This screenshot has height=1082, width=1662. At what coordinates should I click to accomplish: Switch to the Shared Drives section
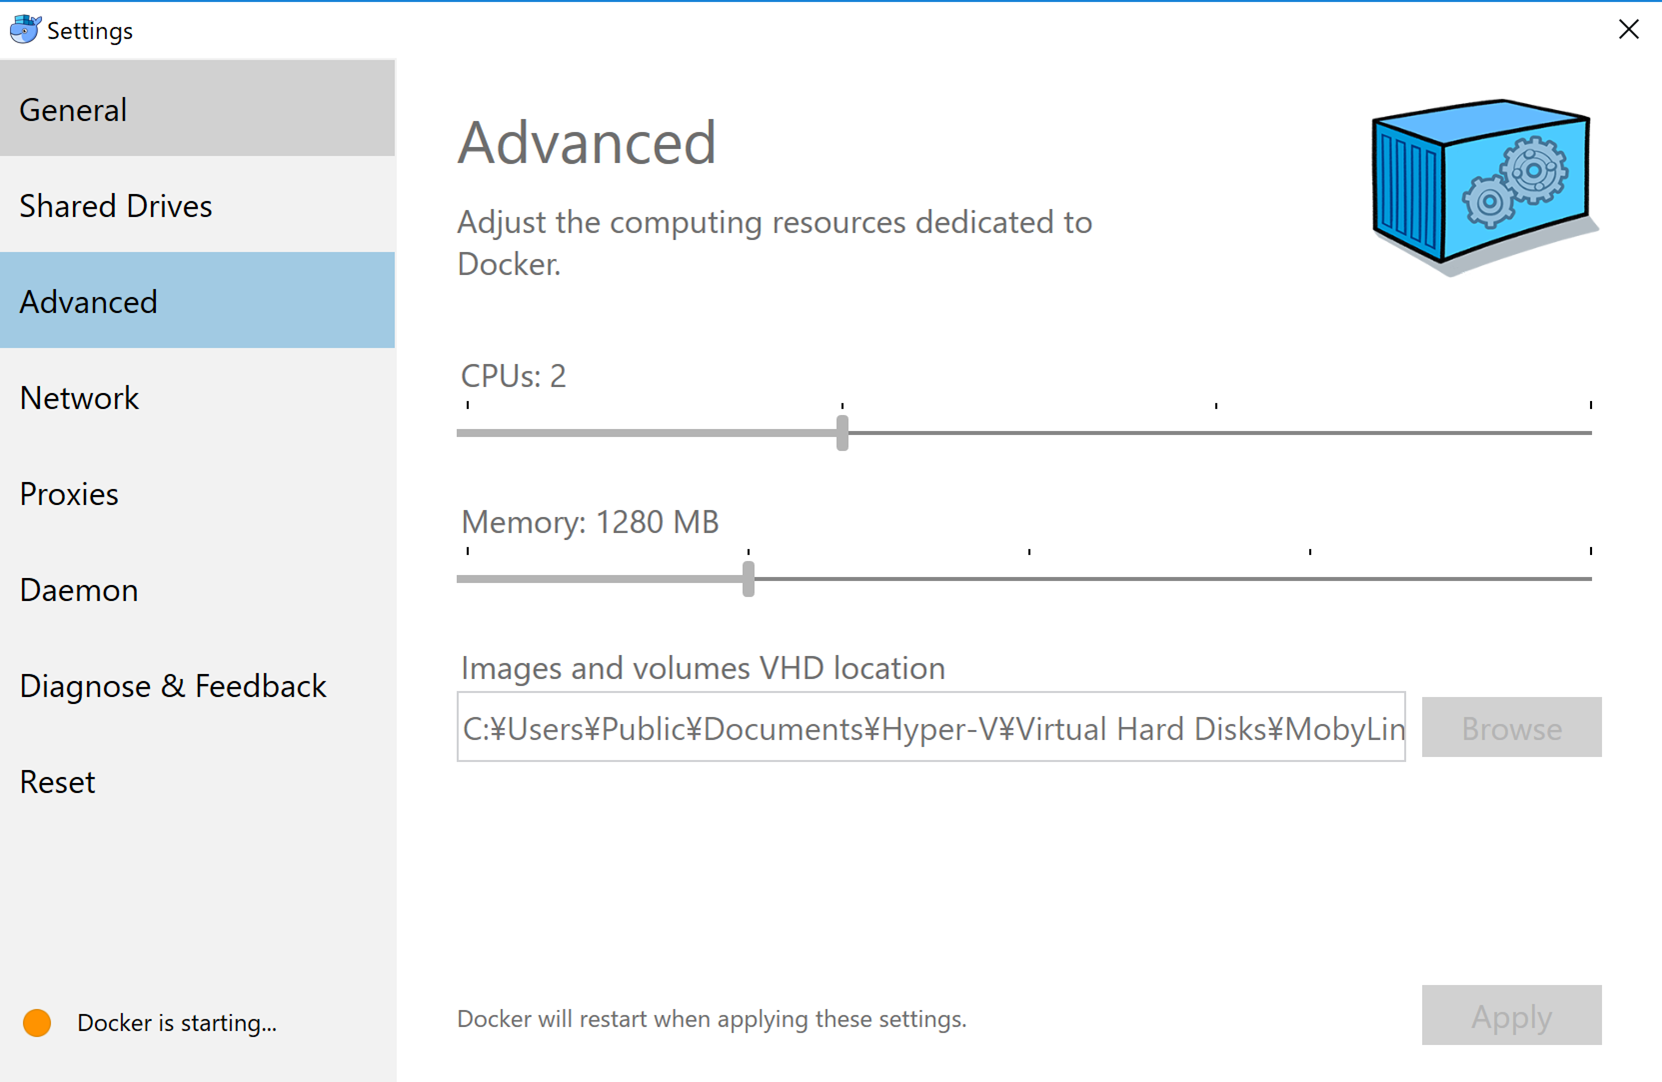point(197,206)
